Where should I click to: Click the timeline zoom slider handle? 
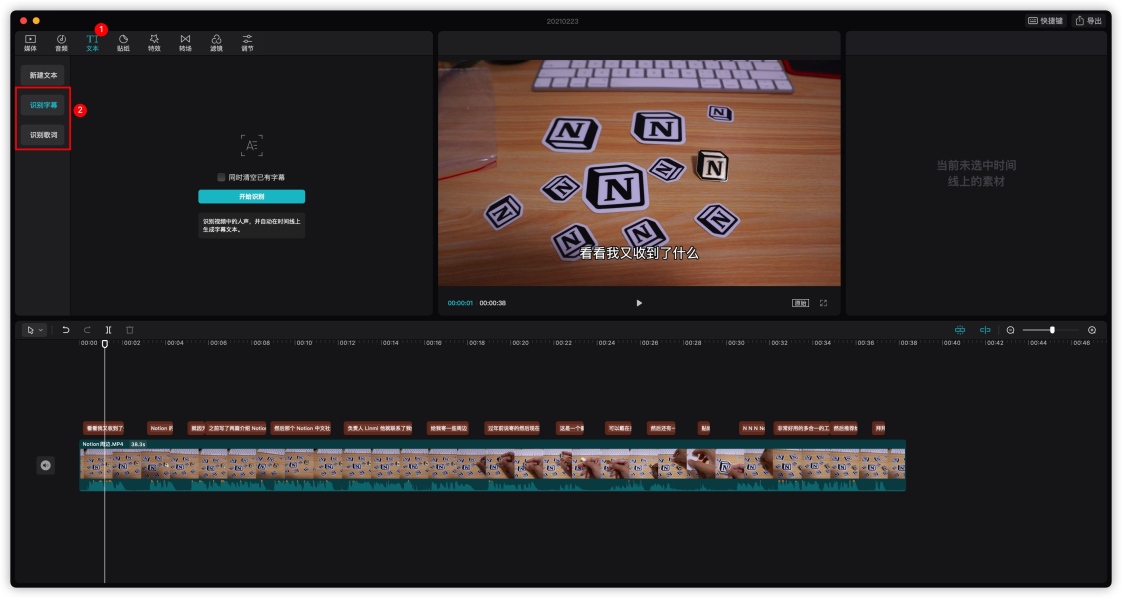[x=1052, y=330]
